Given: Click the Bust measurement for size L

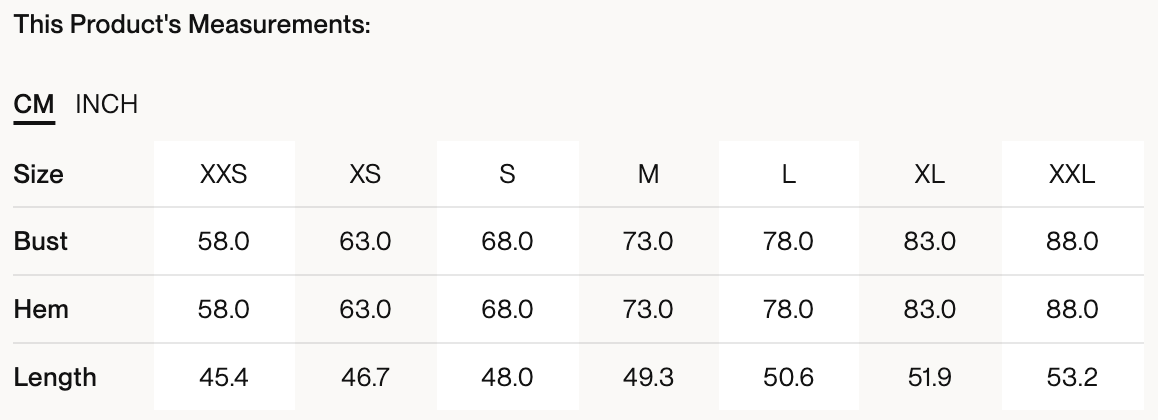Looking at the screenshot, I should point(789,241).
